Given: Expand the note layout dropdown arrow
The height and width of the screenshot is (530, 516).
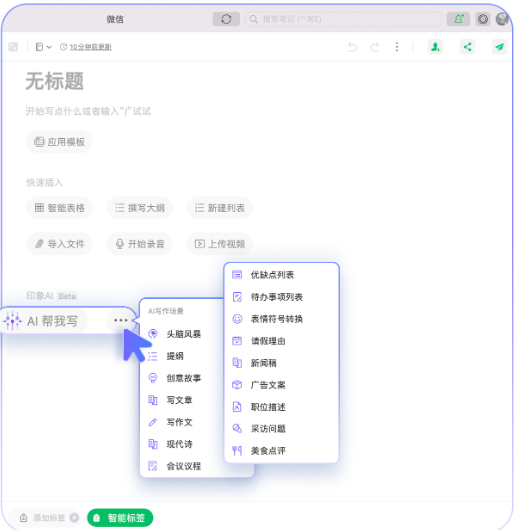Looking at the screenshot, I should tap(49, 47).
